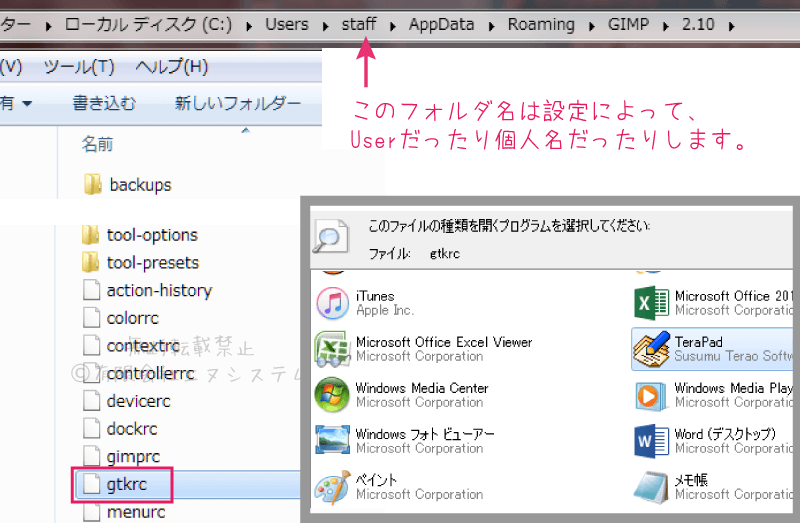
Task: Expand arrow after GIMP in address bar
Action: click(665, 26)
